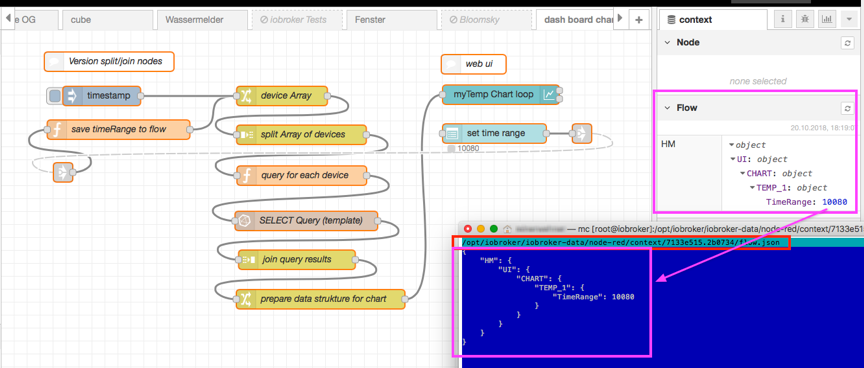Select the device Array change node

(x=282, y=96)
